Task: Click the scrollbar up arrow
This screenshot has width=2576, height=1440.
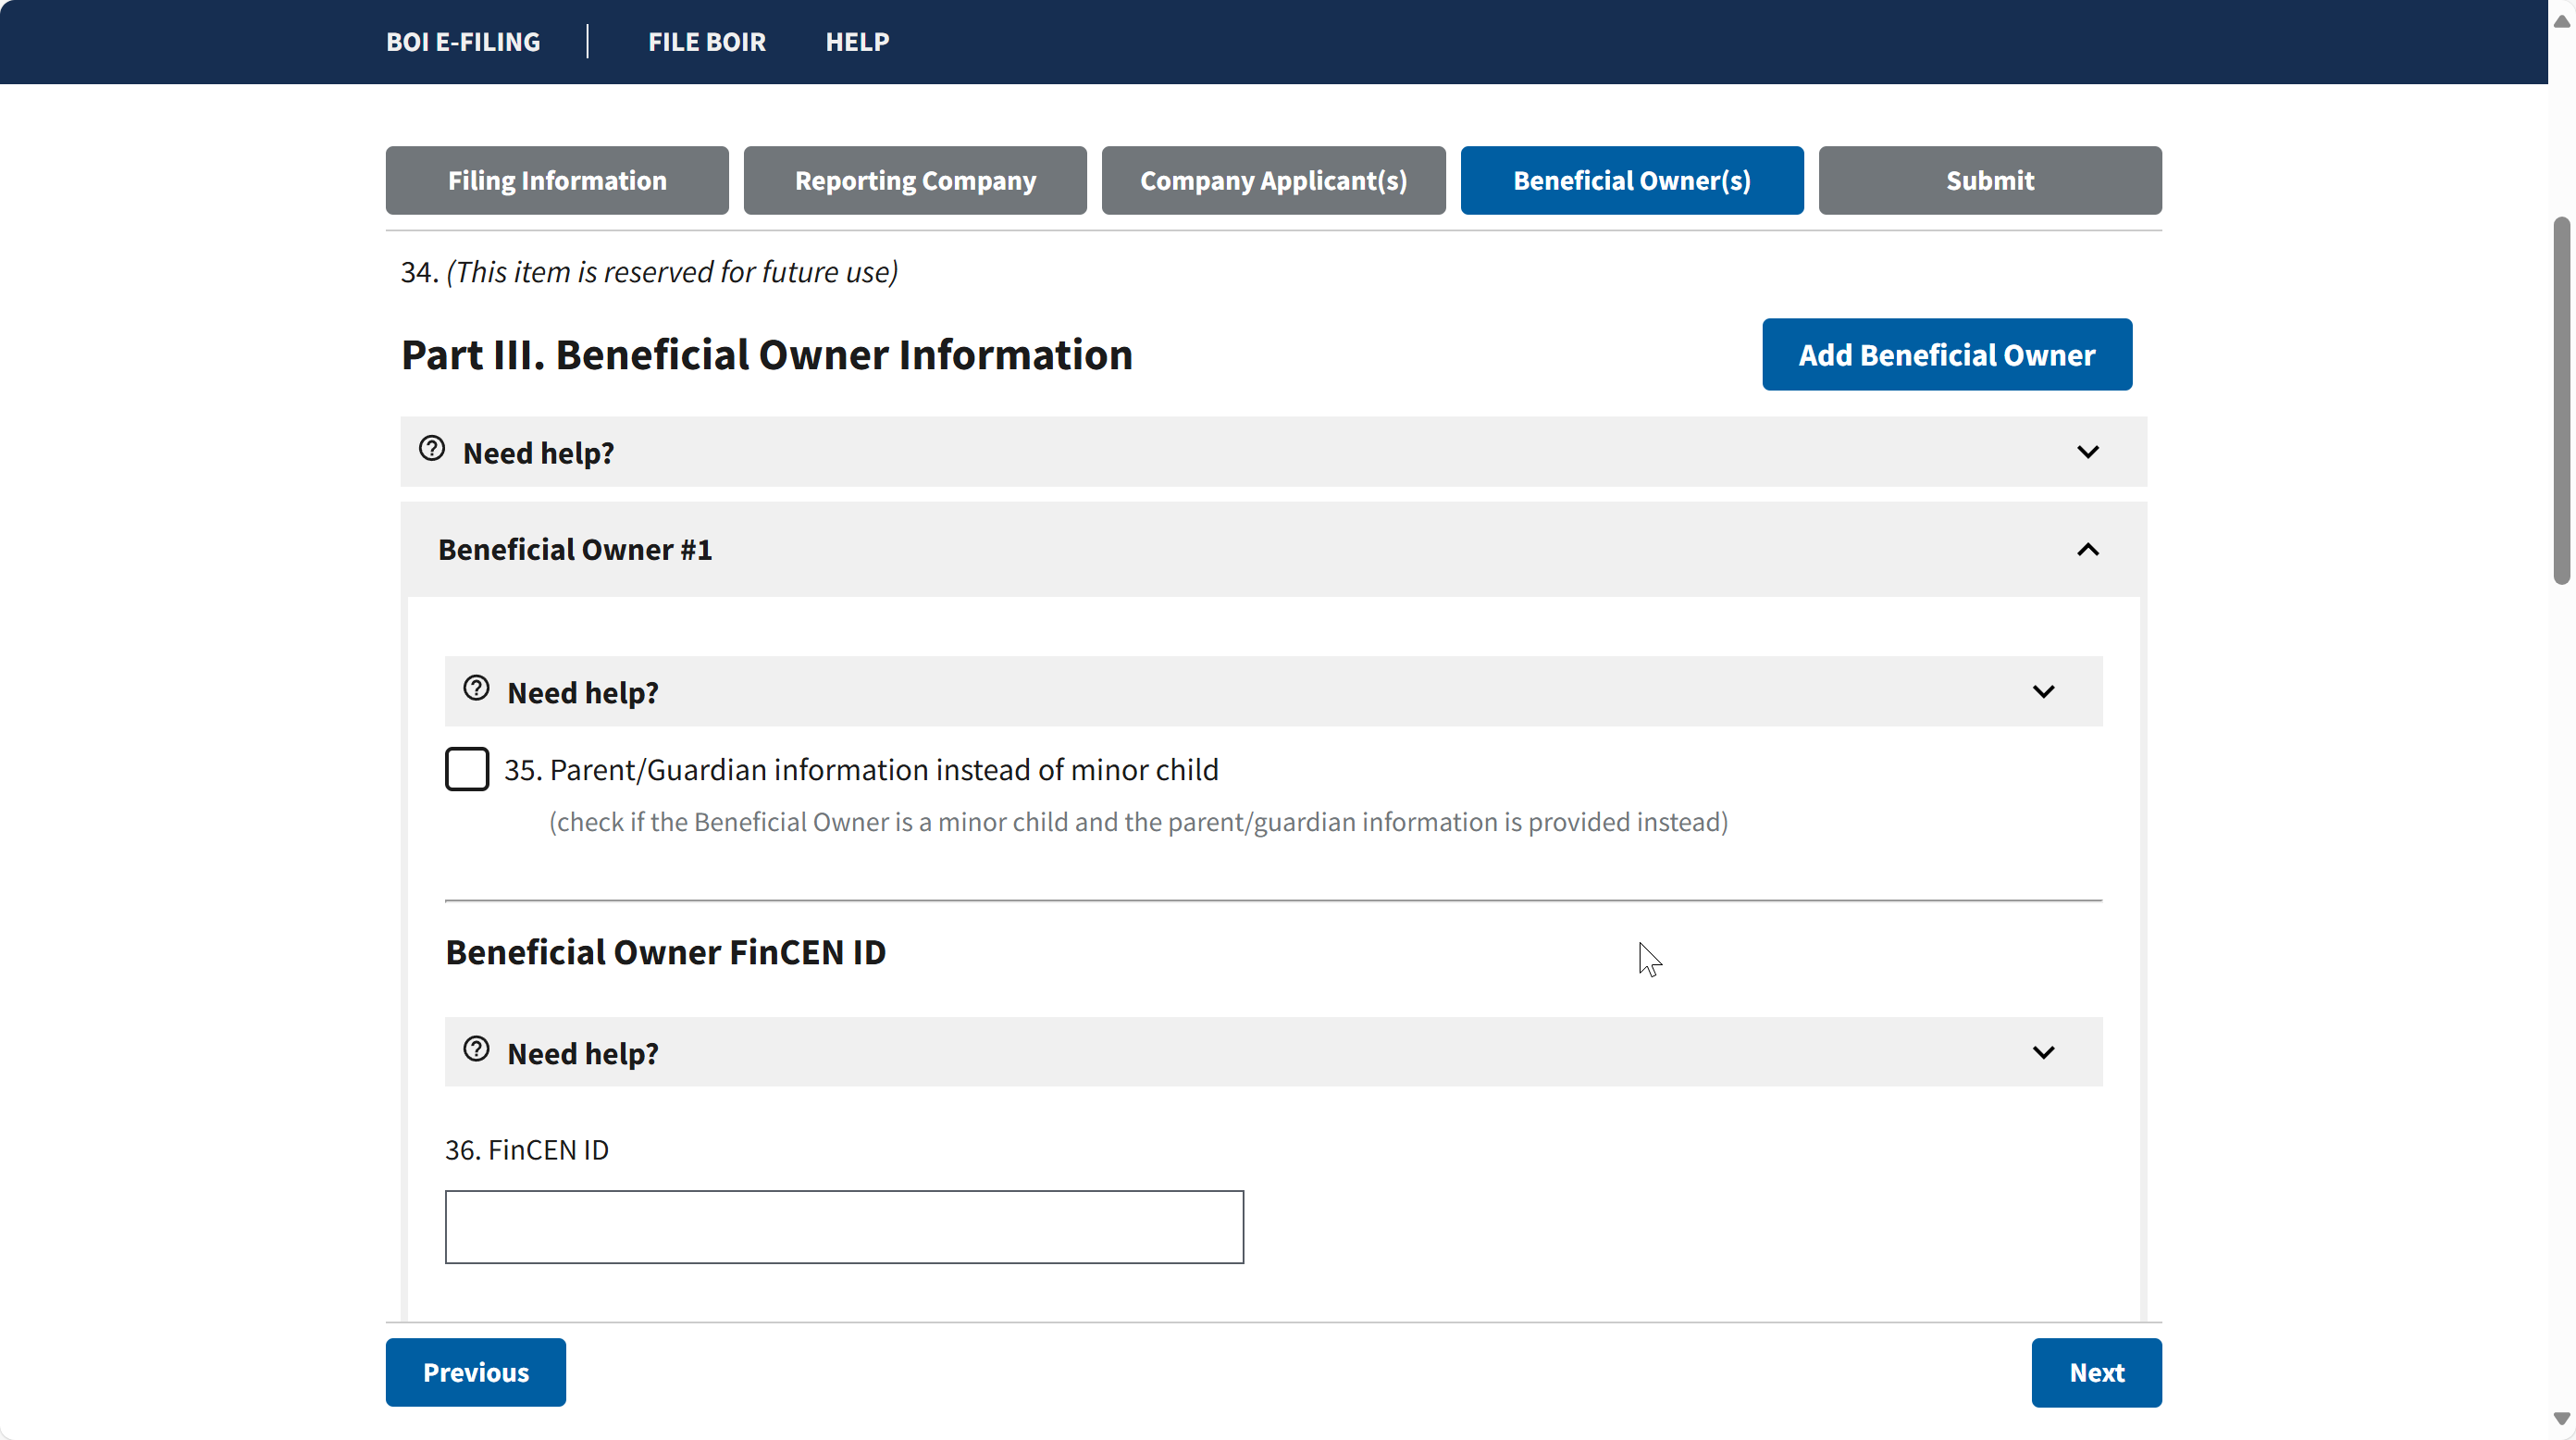Action: pos(2561,21)
